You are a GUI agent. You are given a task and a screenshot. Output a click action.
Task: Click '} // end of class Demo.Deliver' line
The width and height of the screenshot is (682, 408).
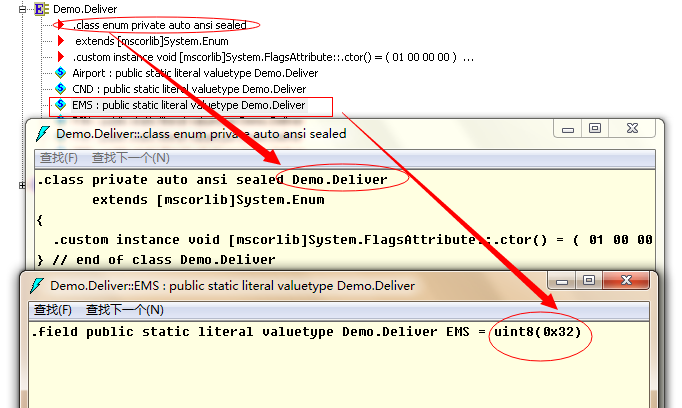(x=156, y=260)
